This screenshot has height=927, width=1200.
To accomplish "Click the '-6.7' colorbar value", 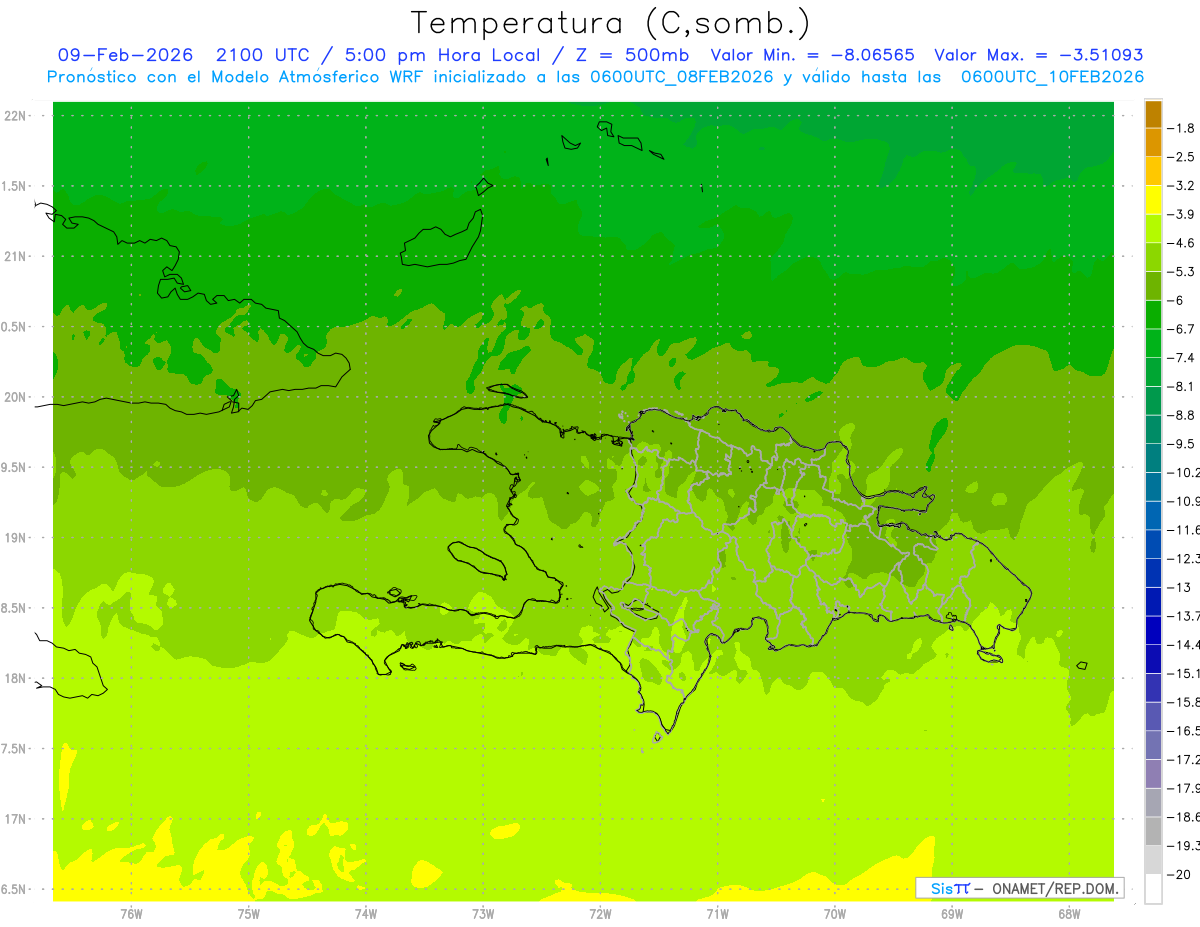I will click(x=1182, y=329).
